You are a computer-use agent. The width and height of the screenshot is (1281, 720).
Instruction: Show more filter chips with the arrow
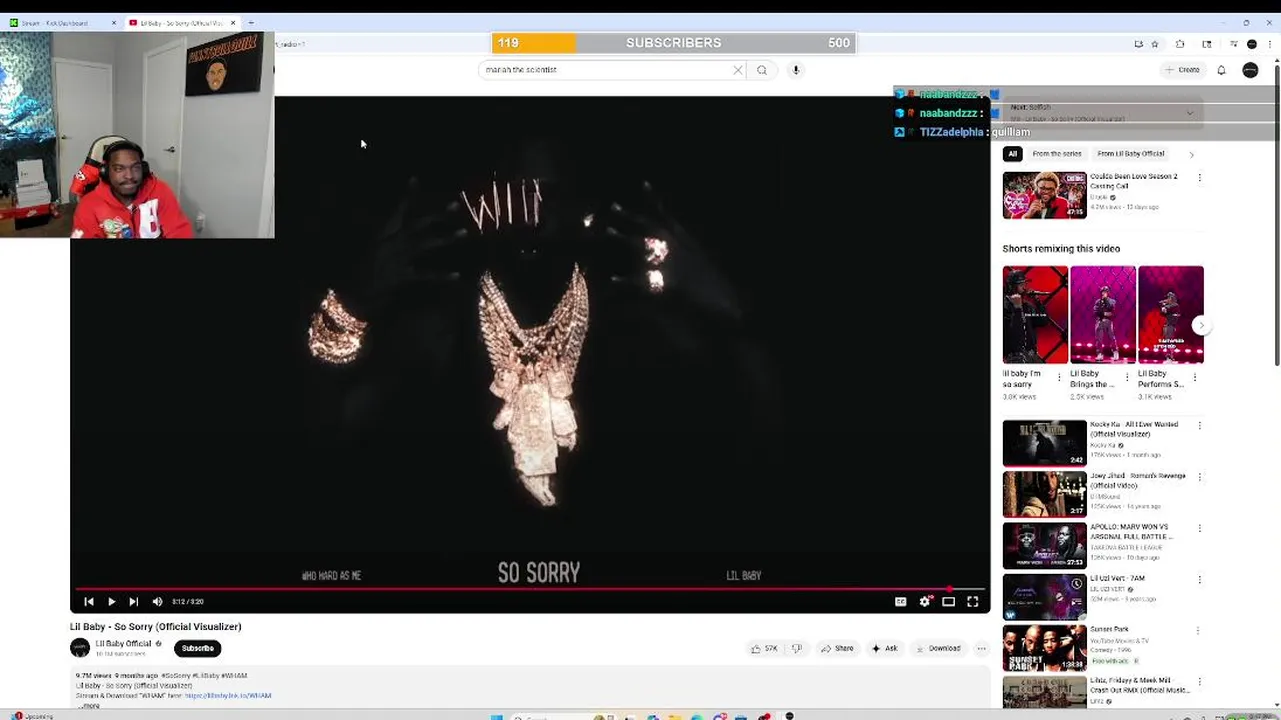[1191, 155]
